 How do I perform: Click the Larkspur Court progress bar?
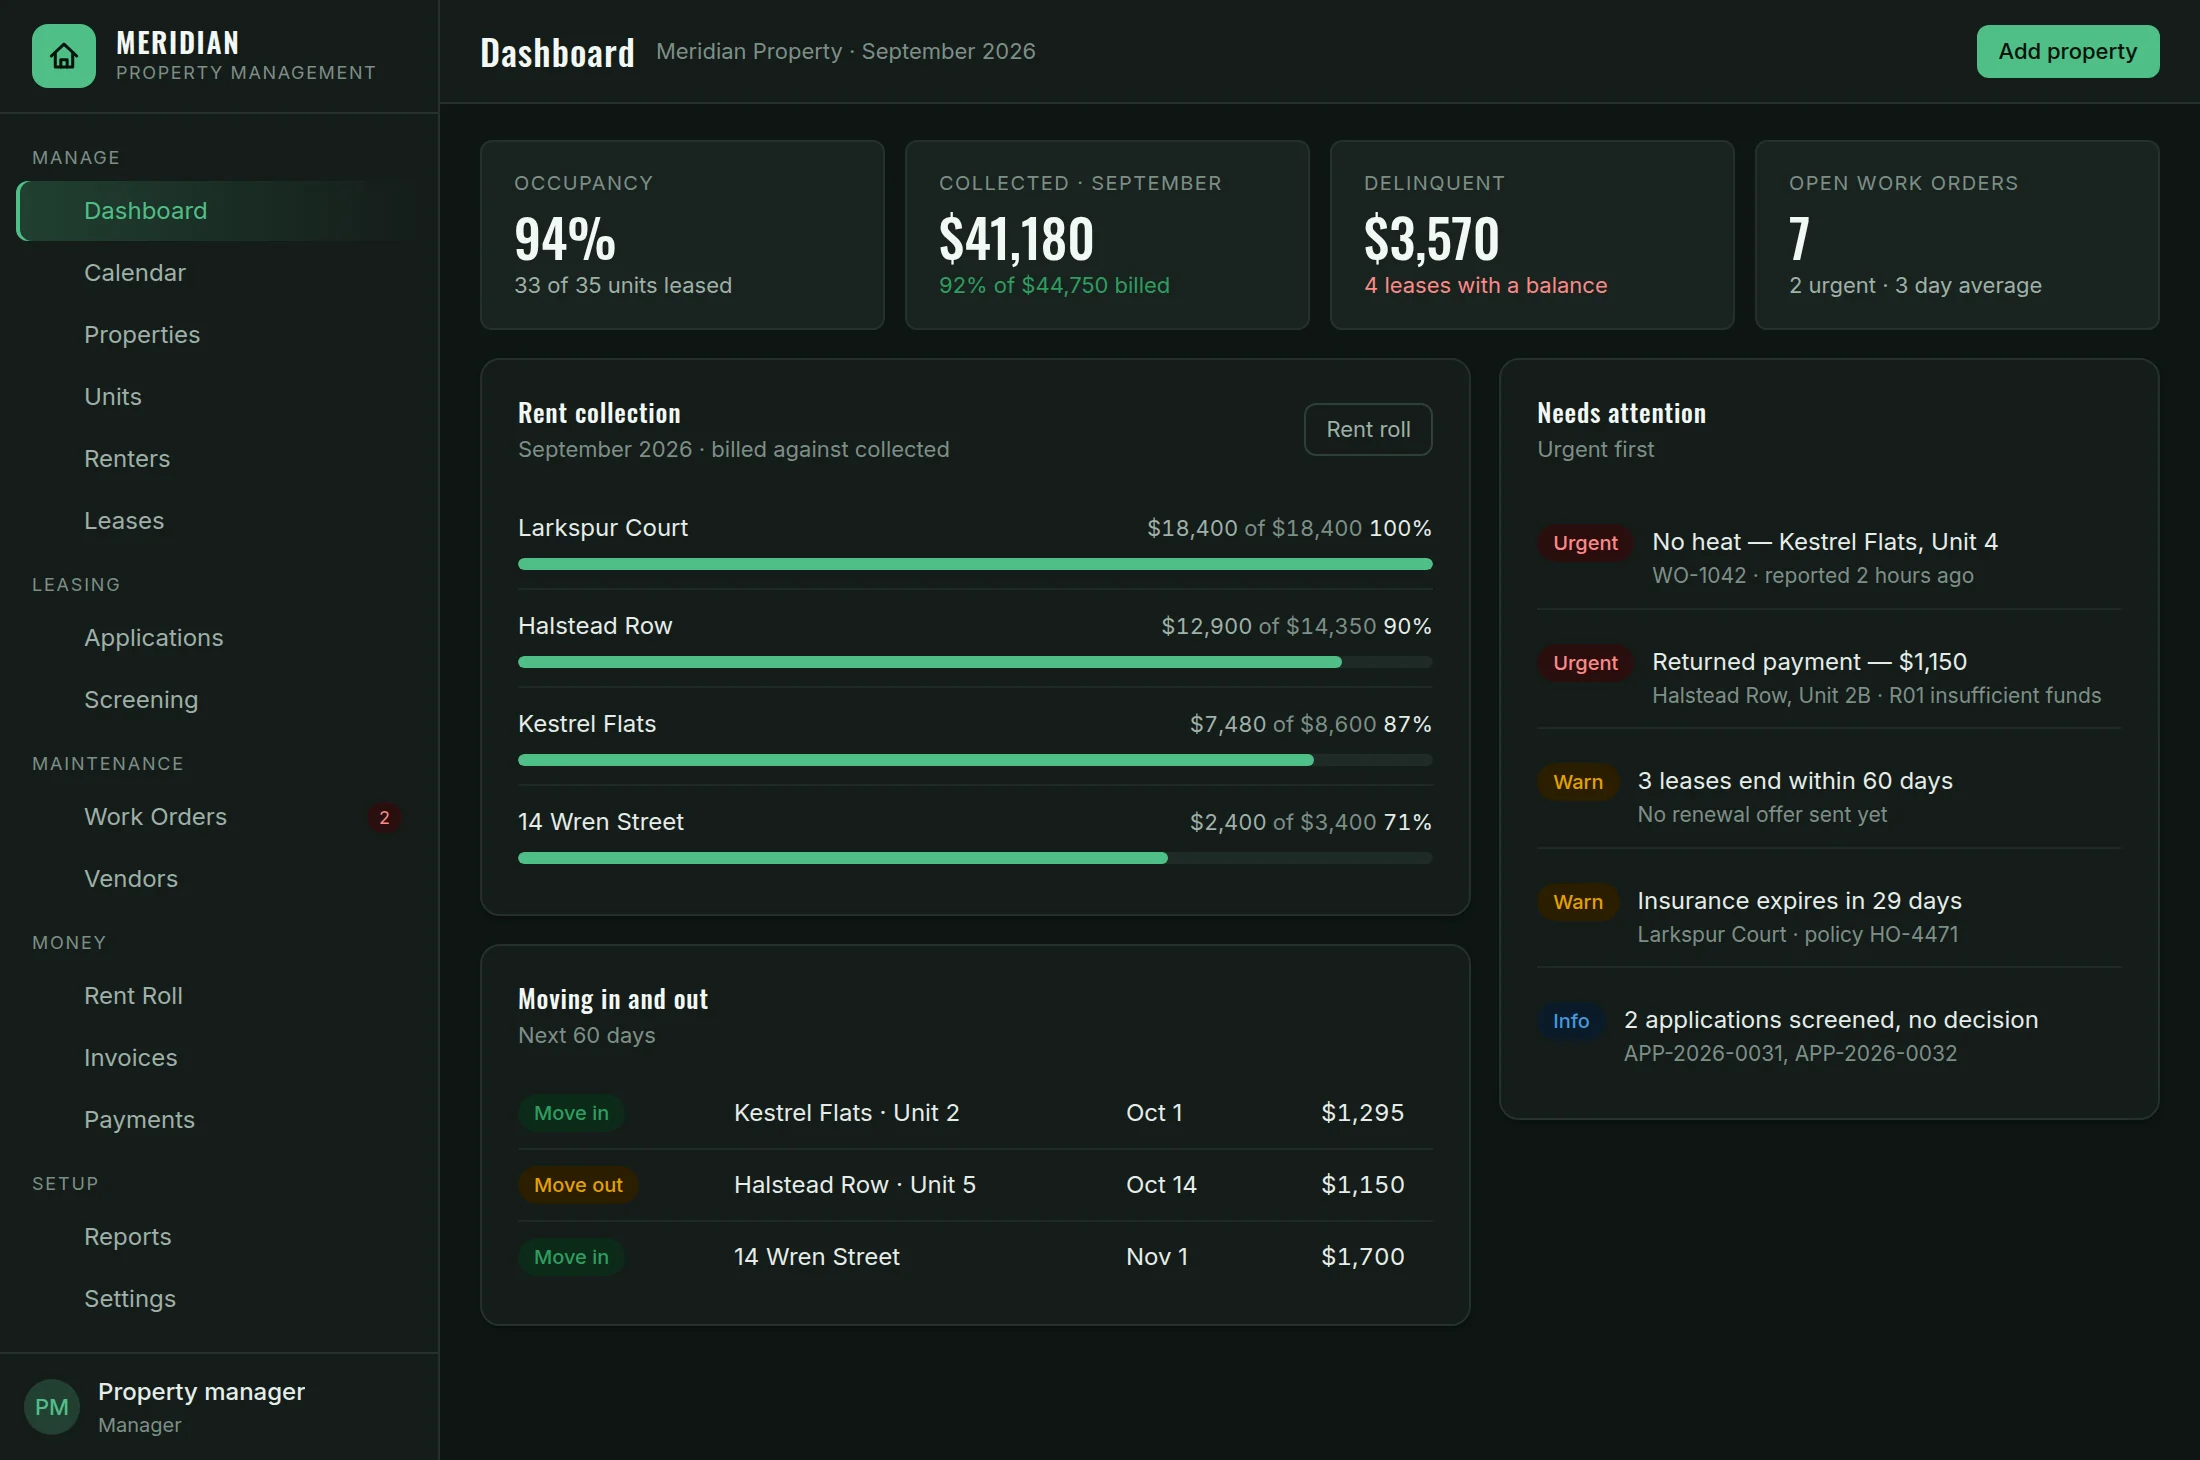pyautogui.click(x=975, y=564)
